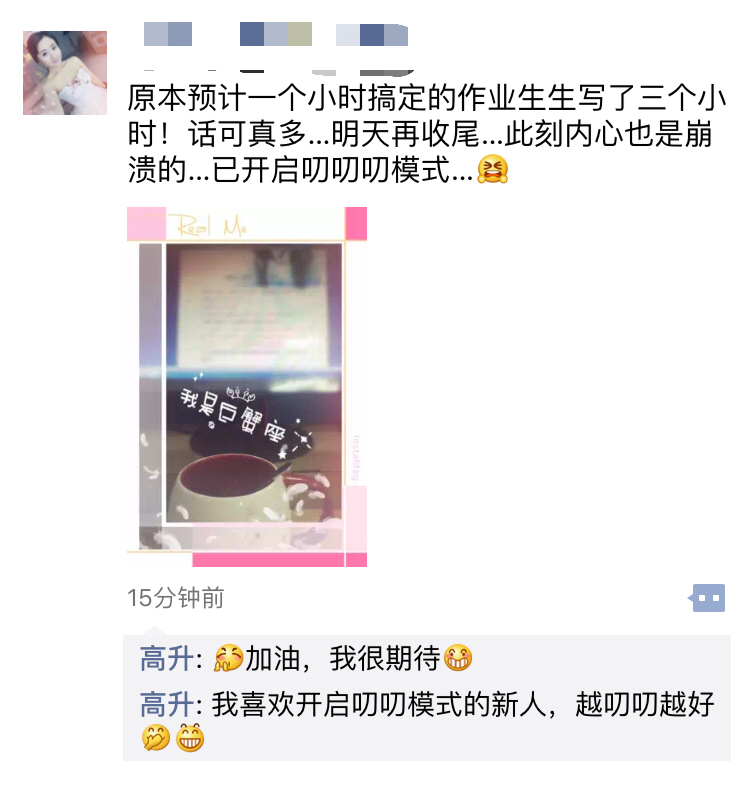Reply to the 加油，我很期待 comment
Viewport: 735px width, 790px height.
[x=427, y=658]
